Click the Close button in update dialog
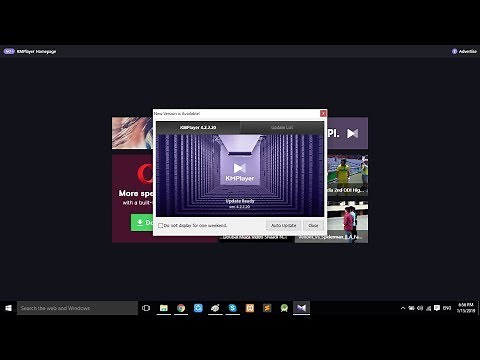This screenshot has height=360, width=480. [x=313, y=226]
